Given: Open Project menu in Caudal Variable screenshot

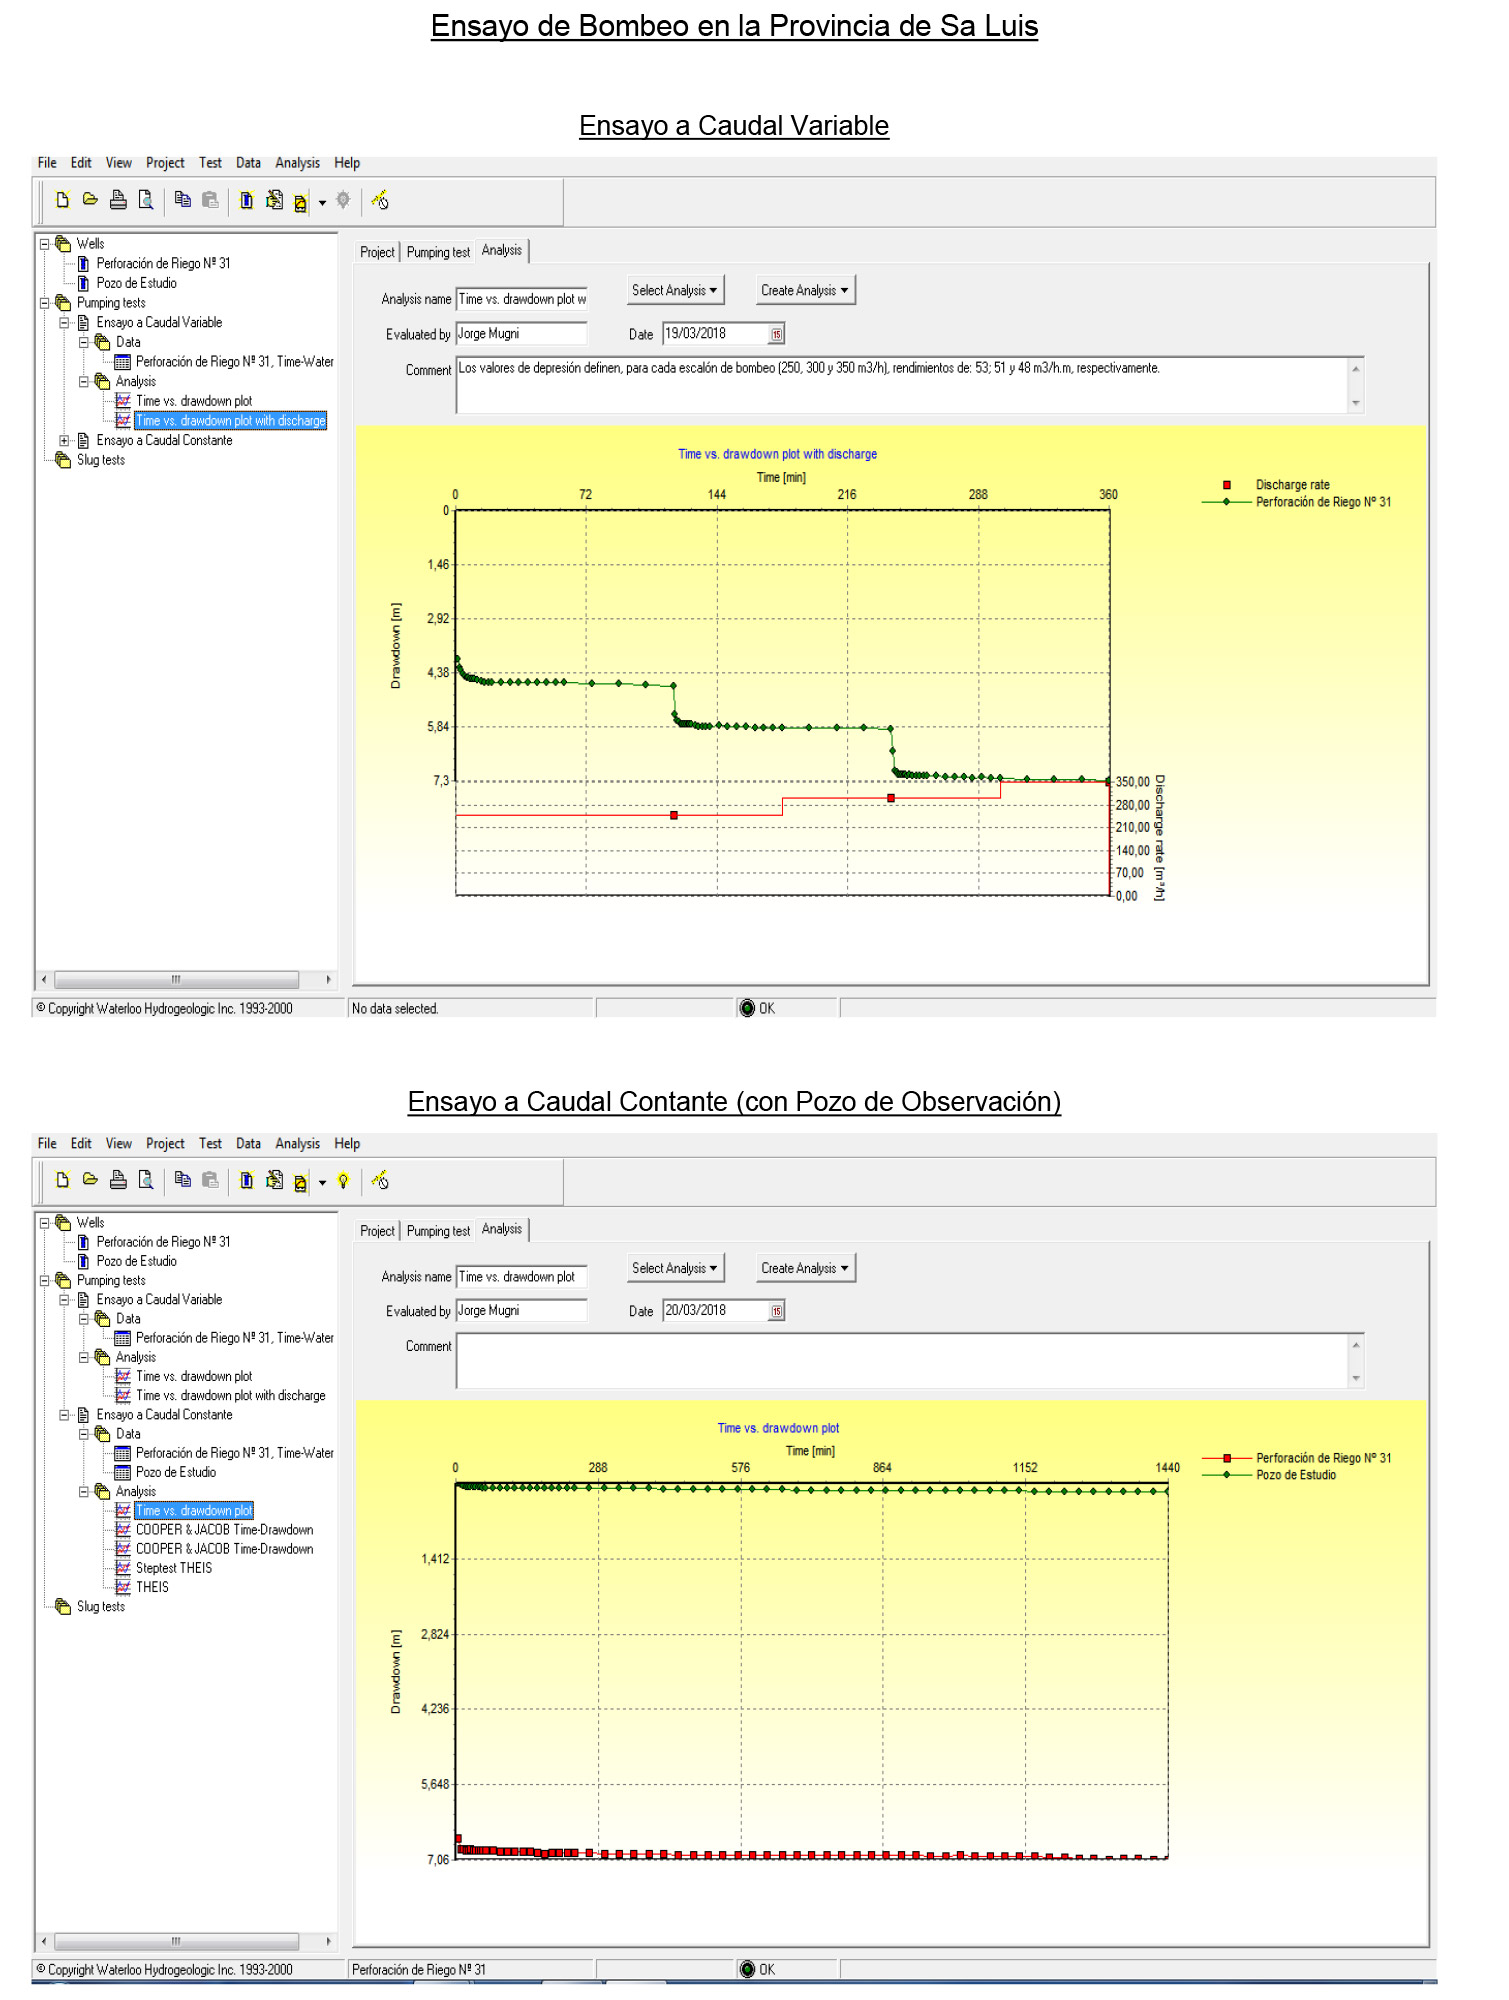Looking at the screenshot, I should 165,163.
